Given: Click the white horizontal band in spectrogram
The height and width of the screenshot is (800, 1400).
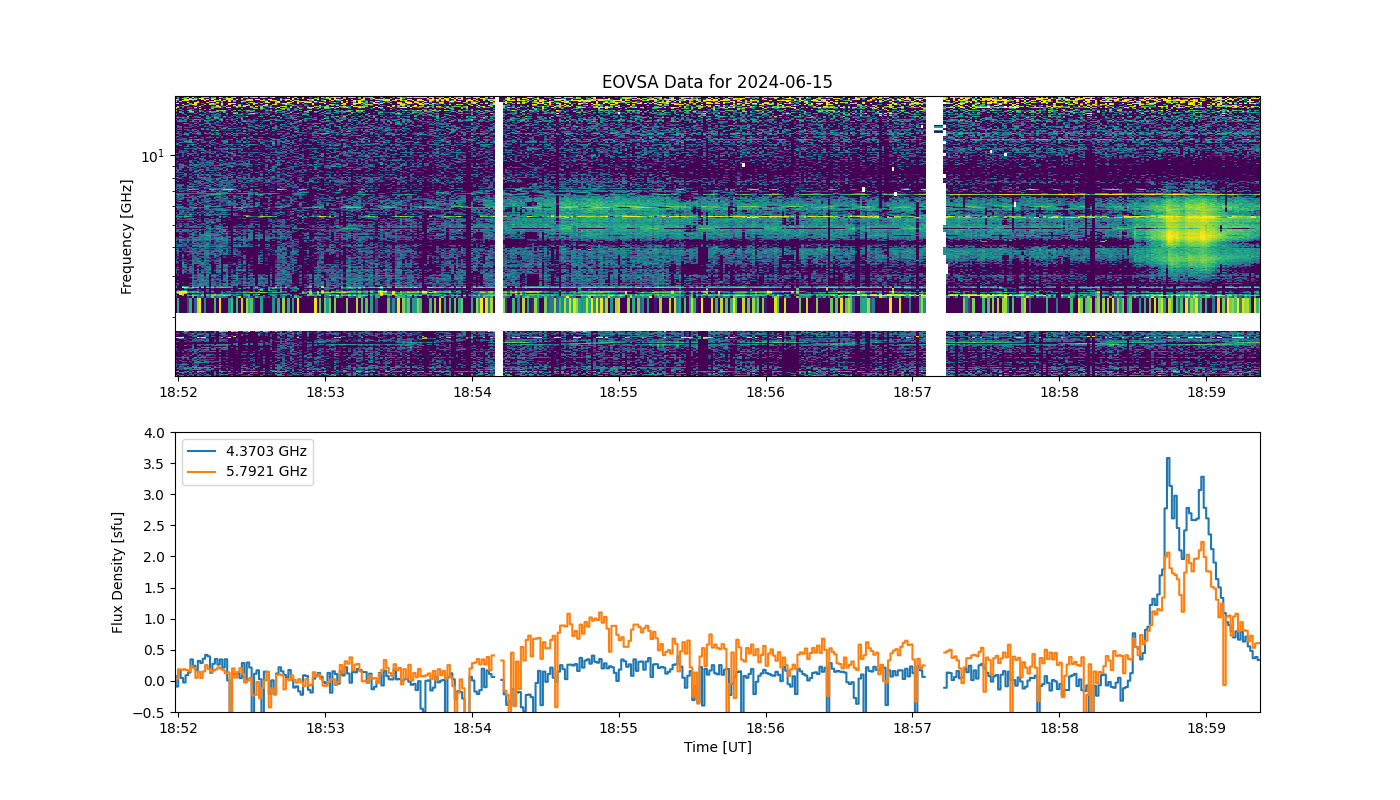Looking at the screenshot, I should (x=717, y=322).
